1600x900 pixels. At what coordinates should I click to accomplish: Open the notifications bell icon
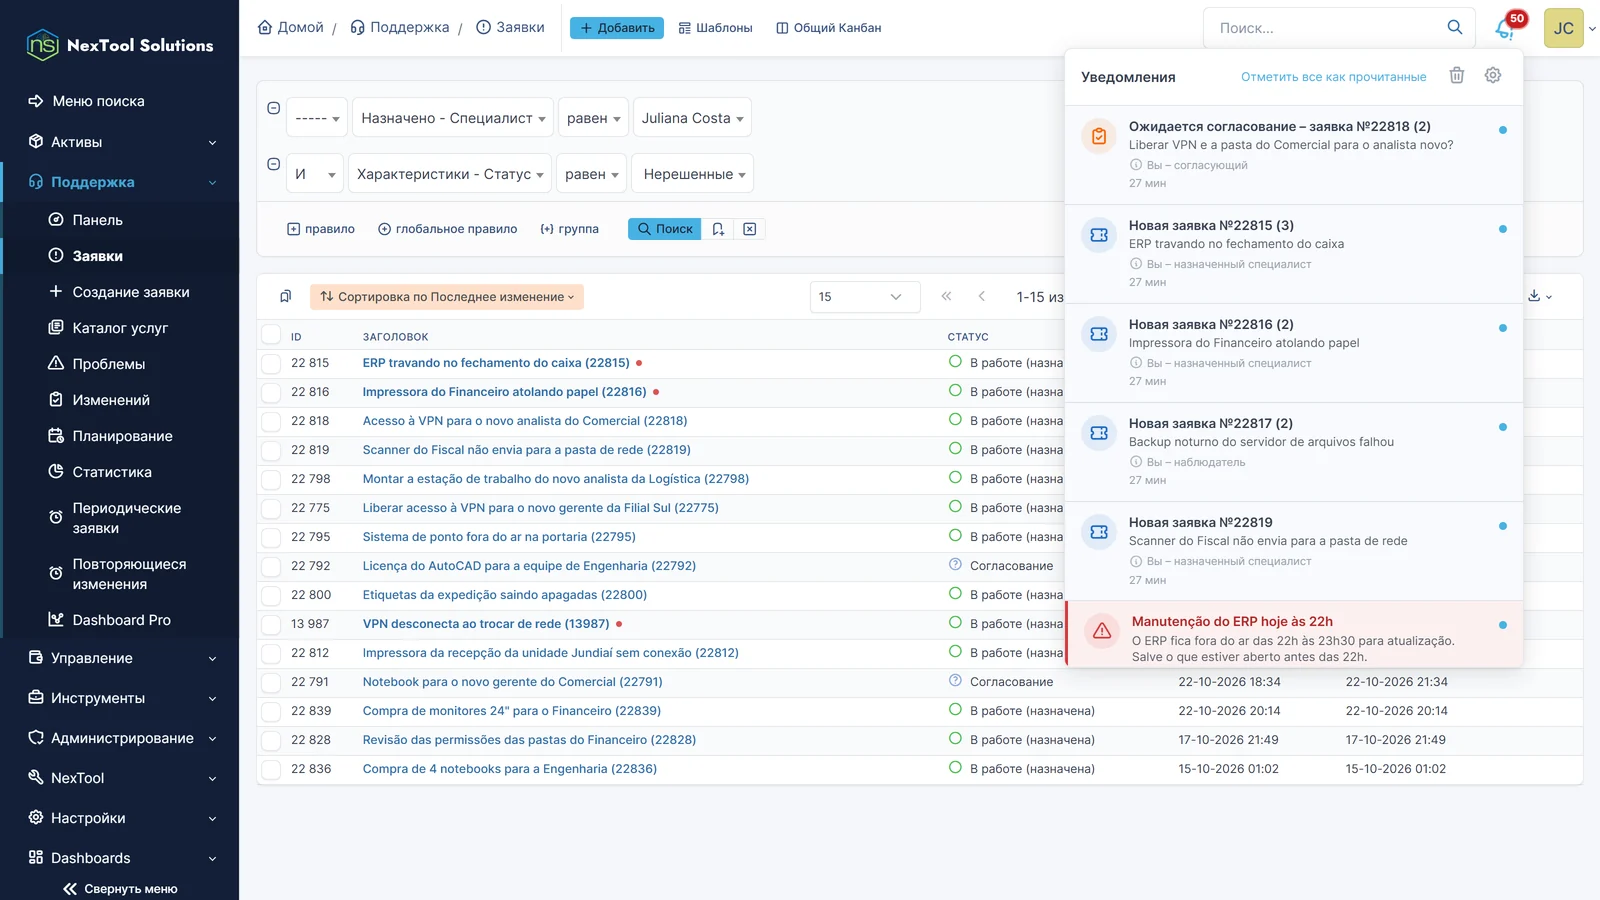click(1505, 28)
